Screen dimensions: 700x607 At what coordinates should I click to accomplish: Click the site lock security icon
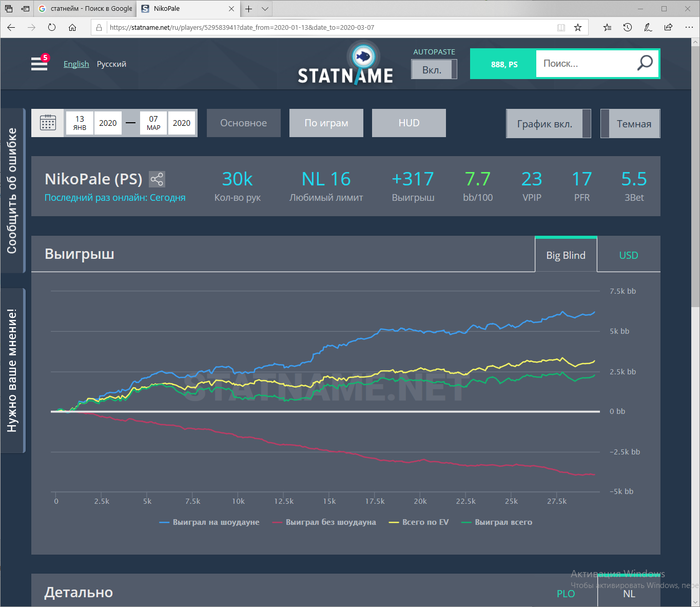99,27
